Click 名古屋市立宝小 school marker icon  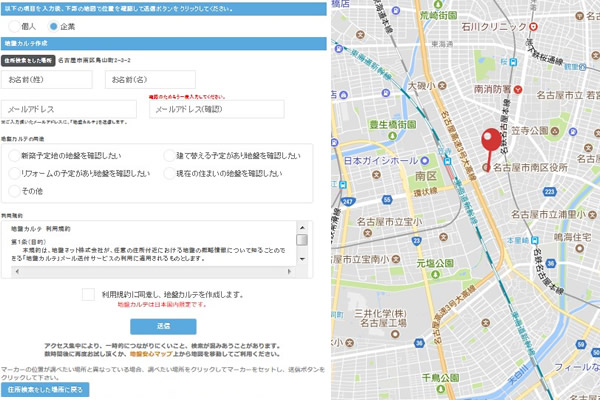367,233
